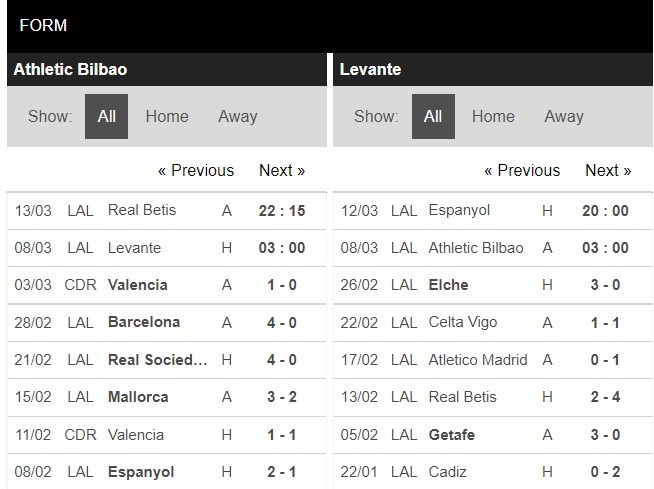Screen dimensions: 654x489
Task: Select the All filter under Levante
Action: point(432,116)
